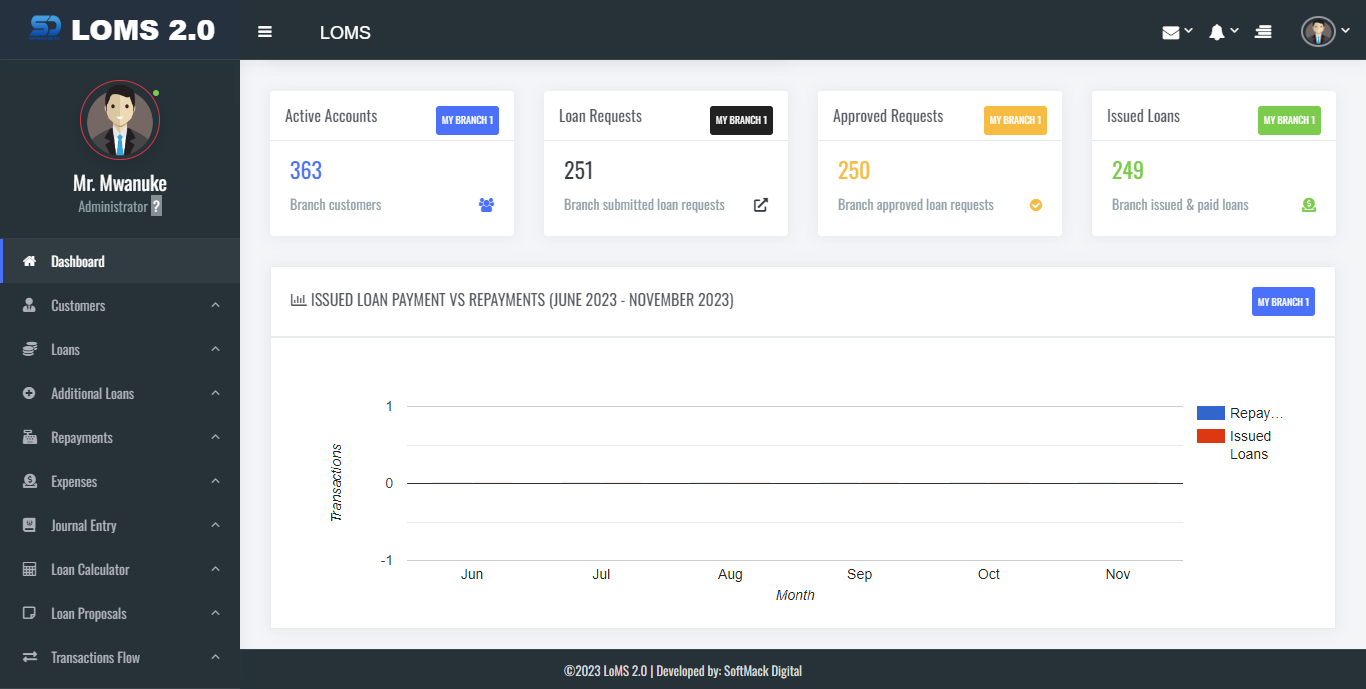Open the Dashboard menu item
The image size is (1366, 689).
pos(78,262)
